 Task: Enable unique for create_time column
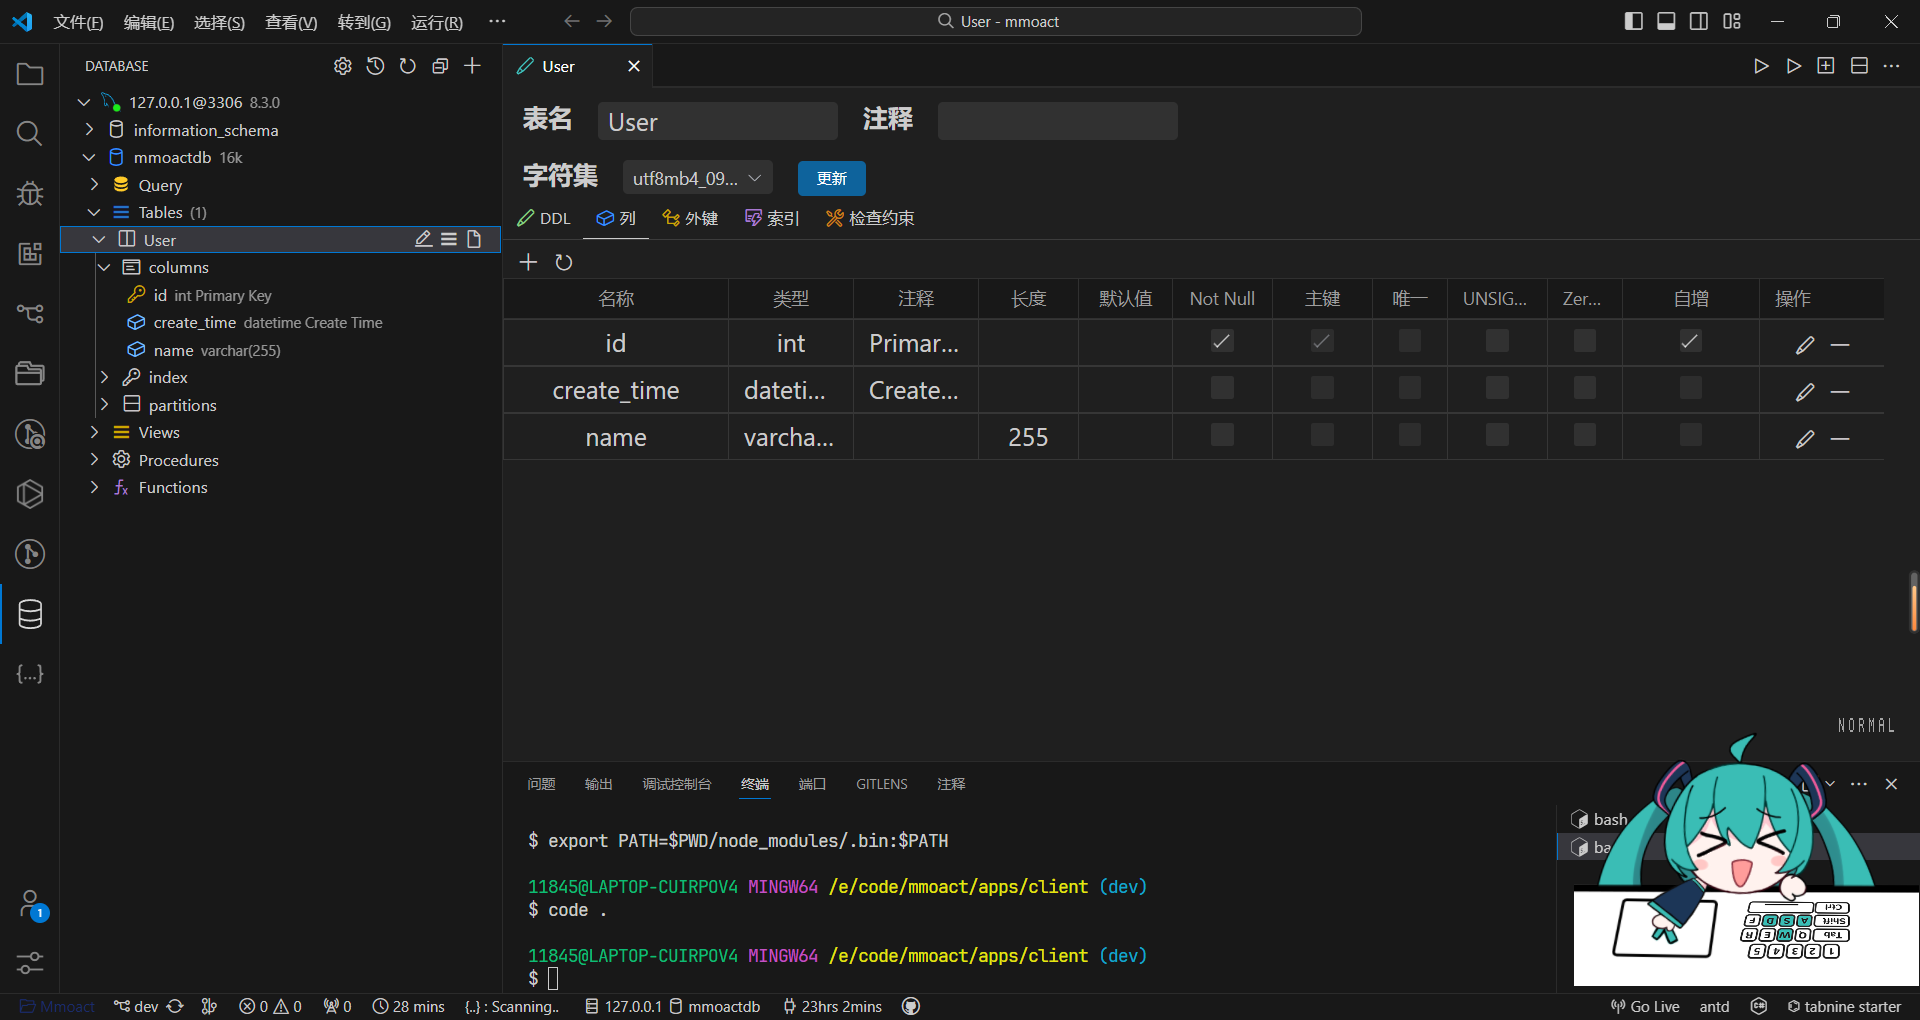tap(1410, 388)
